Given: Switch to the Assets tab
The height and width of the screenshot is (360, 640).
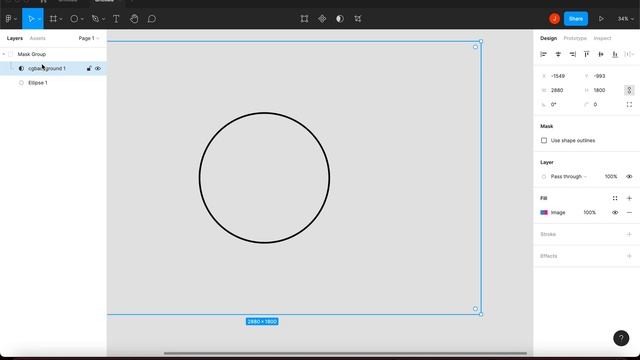Looking at the screenshot, I should pos(38,38).
